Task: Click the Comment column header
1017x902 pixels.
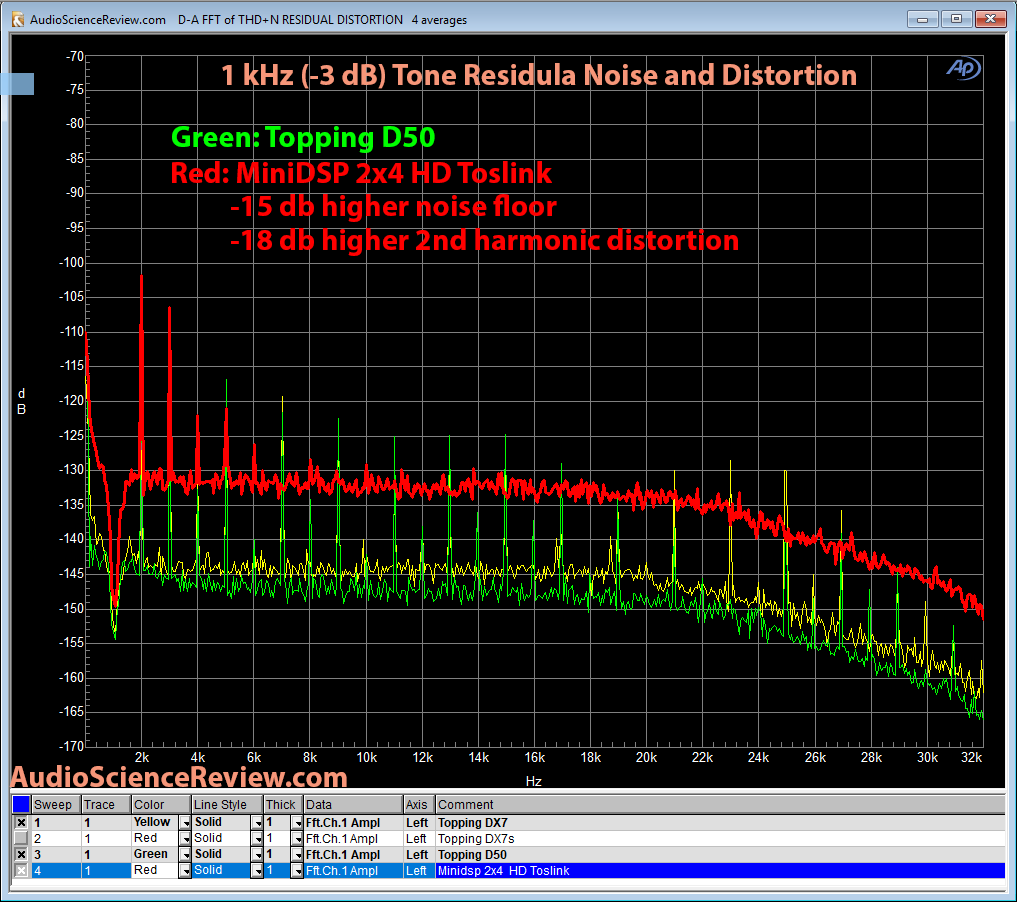Action: click(720, 805)
